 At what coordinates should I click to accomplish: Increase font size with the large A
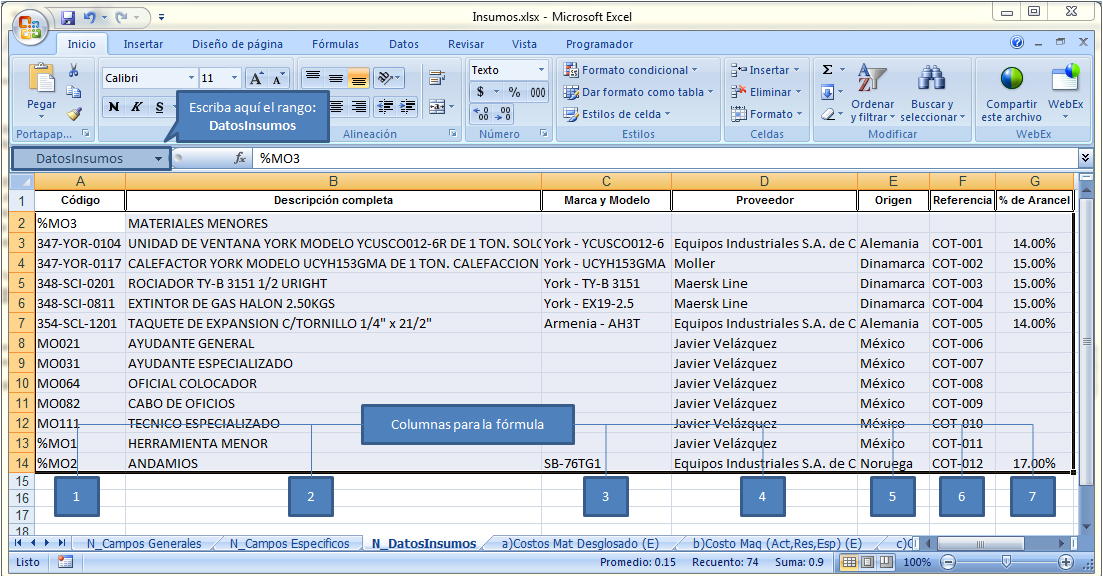(257, 78)
